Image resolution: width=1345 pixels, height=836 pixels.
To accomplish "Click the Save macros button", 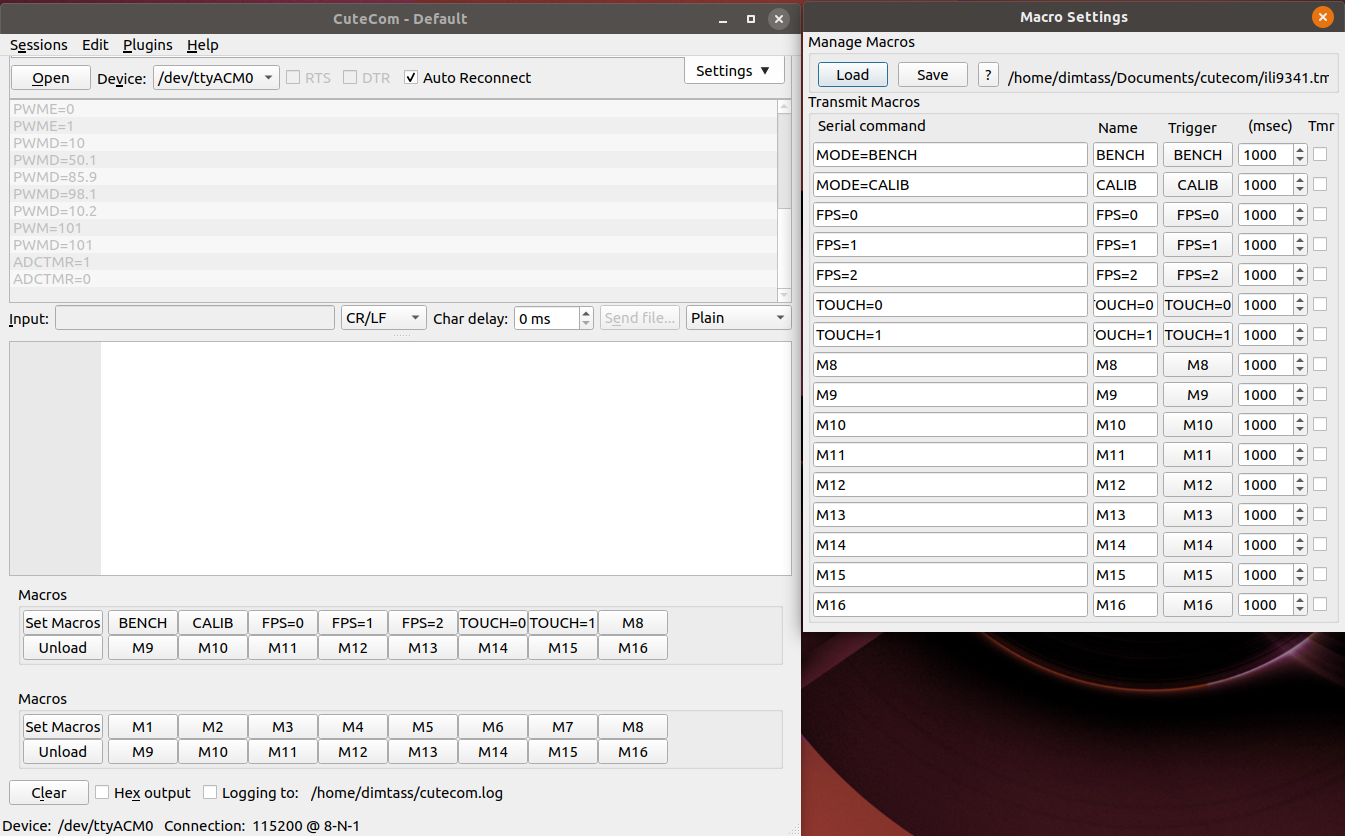I will coord(932,75).
